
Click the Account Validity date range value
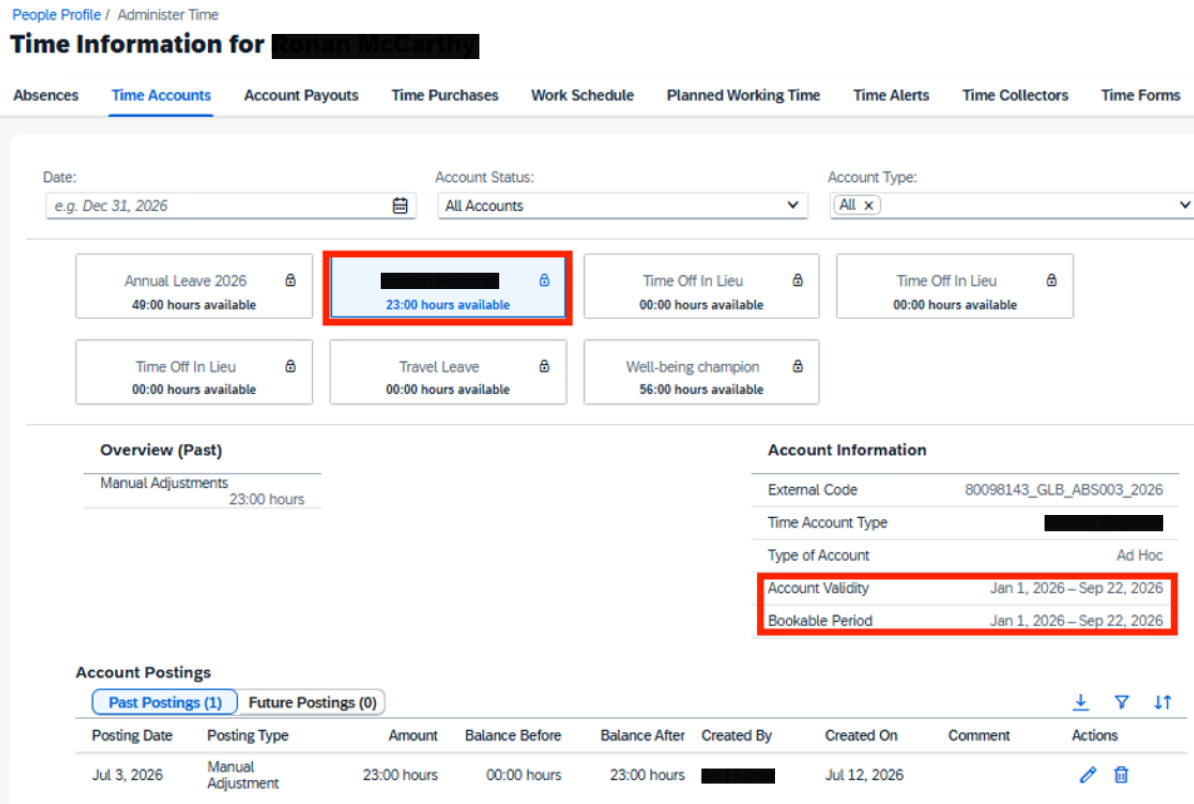click(x=1076, y=588)
